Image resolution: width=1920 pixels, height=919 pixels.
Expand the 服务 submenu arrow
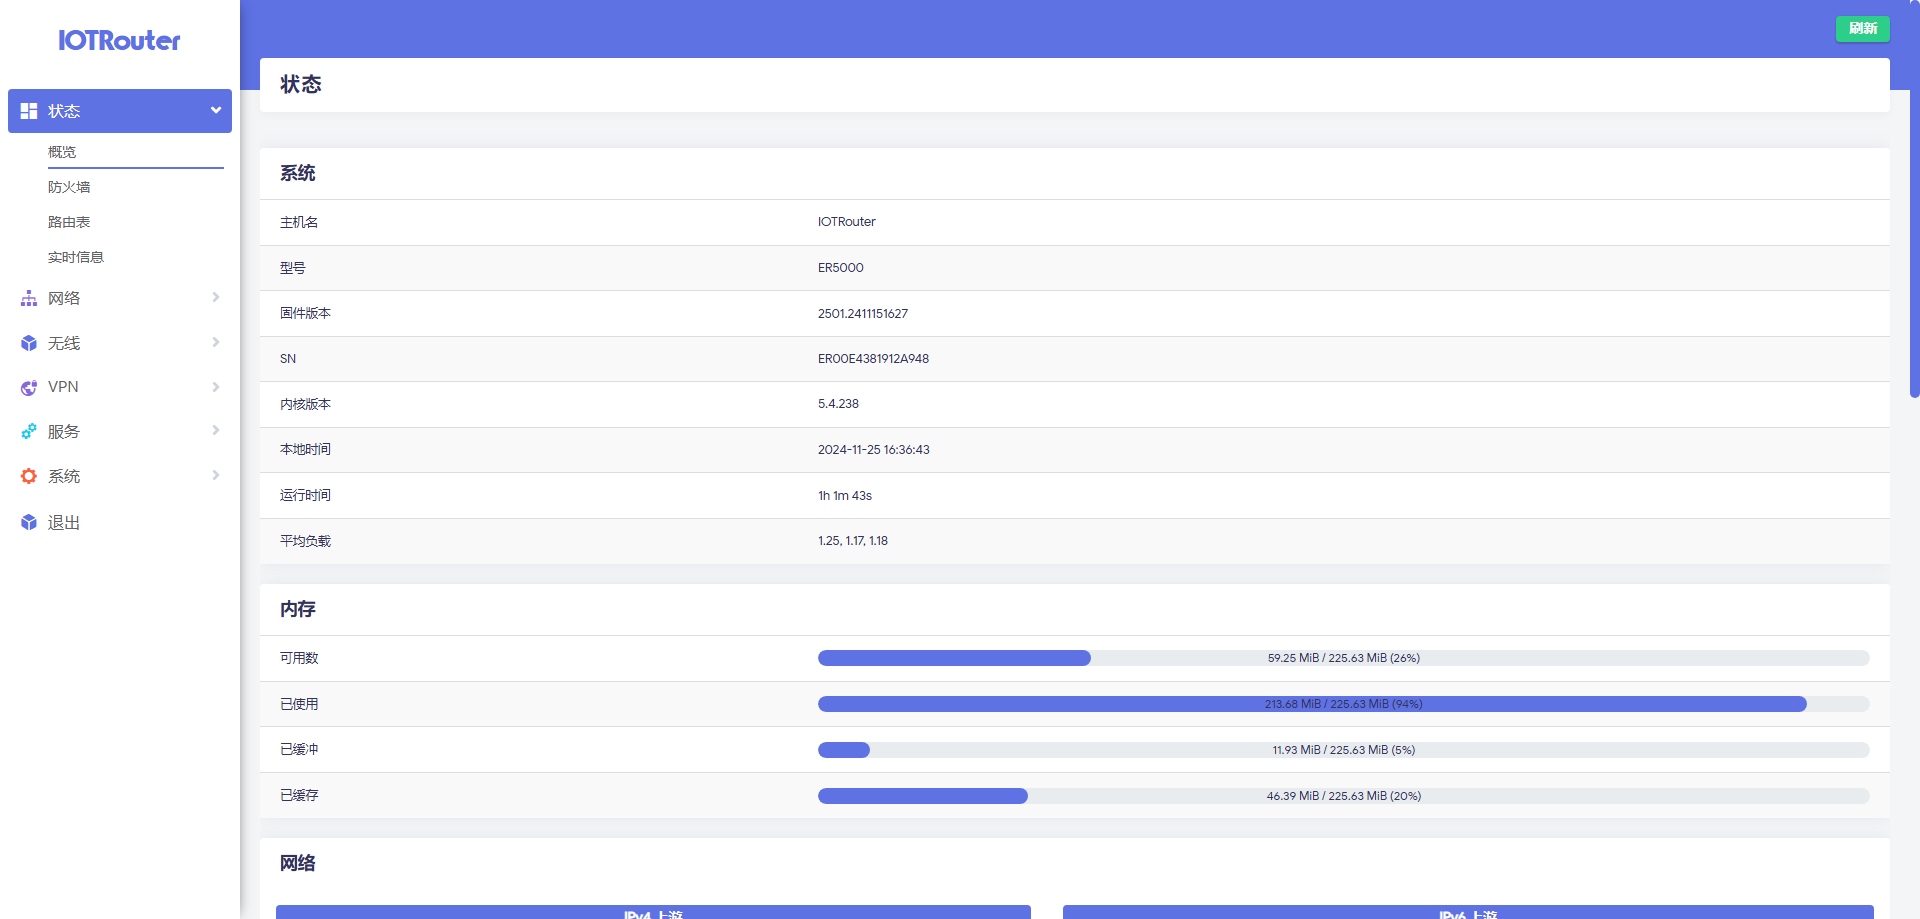point(215,430)
